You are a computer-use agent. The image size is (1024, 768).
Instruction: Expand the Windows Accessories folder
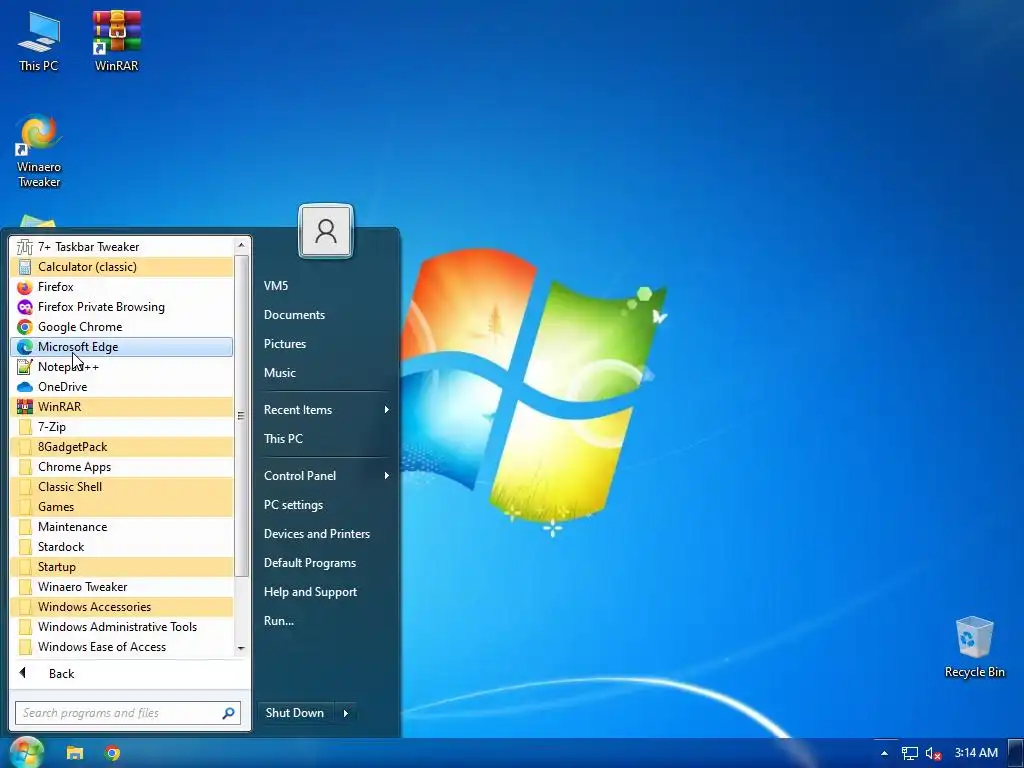click(122, 607)
